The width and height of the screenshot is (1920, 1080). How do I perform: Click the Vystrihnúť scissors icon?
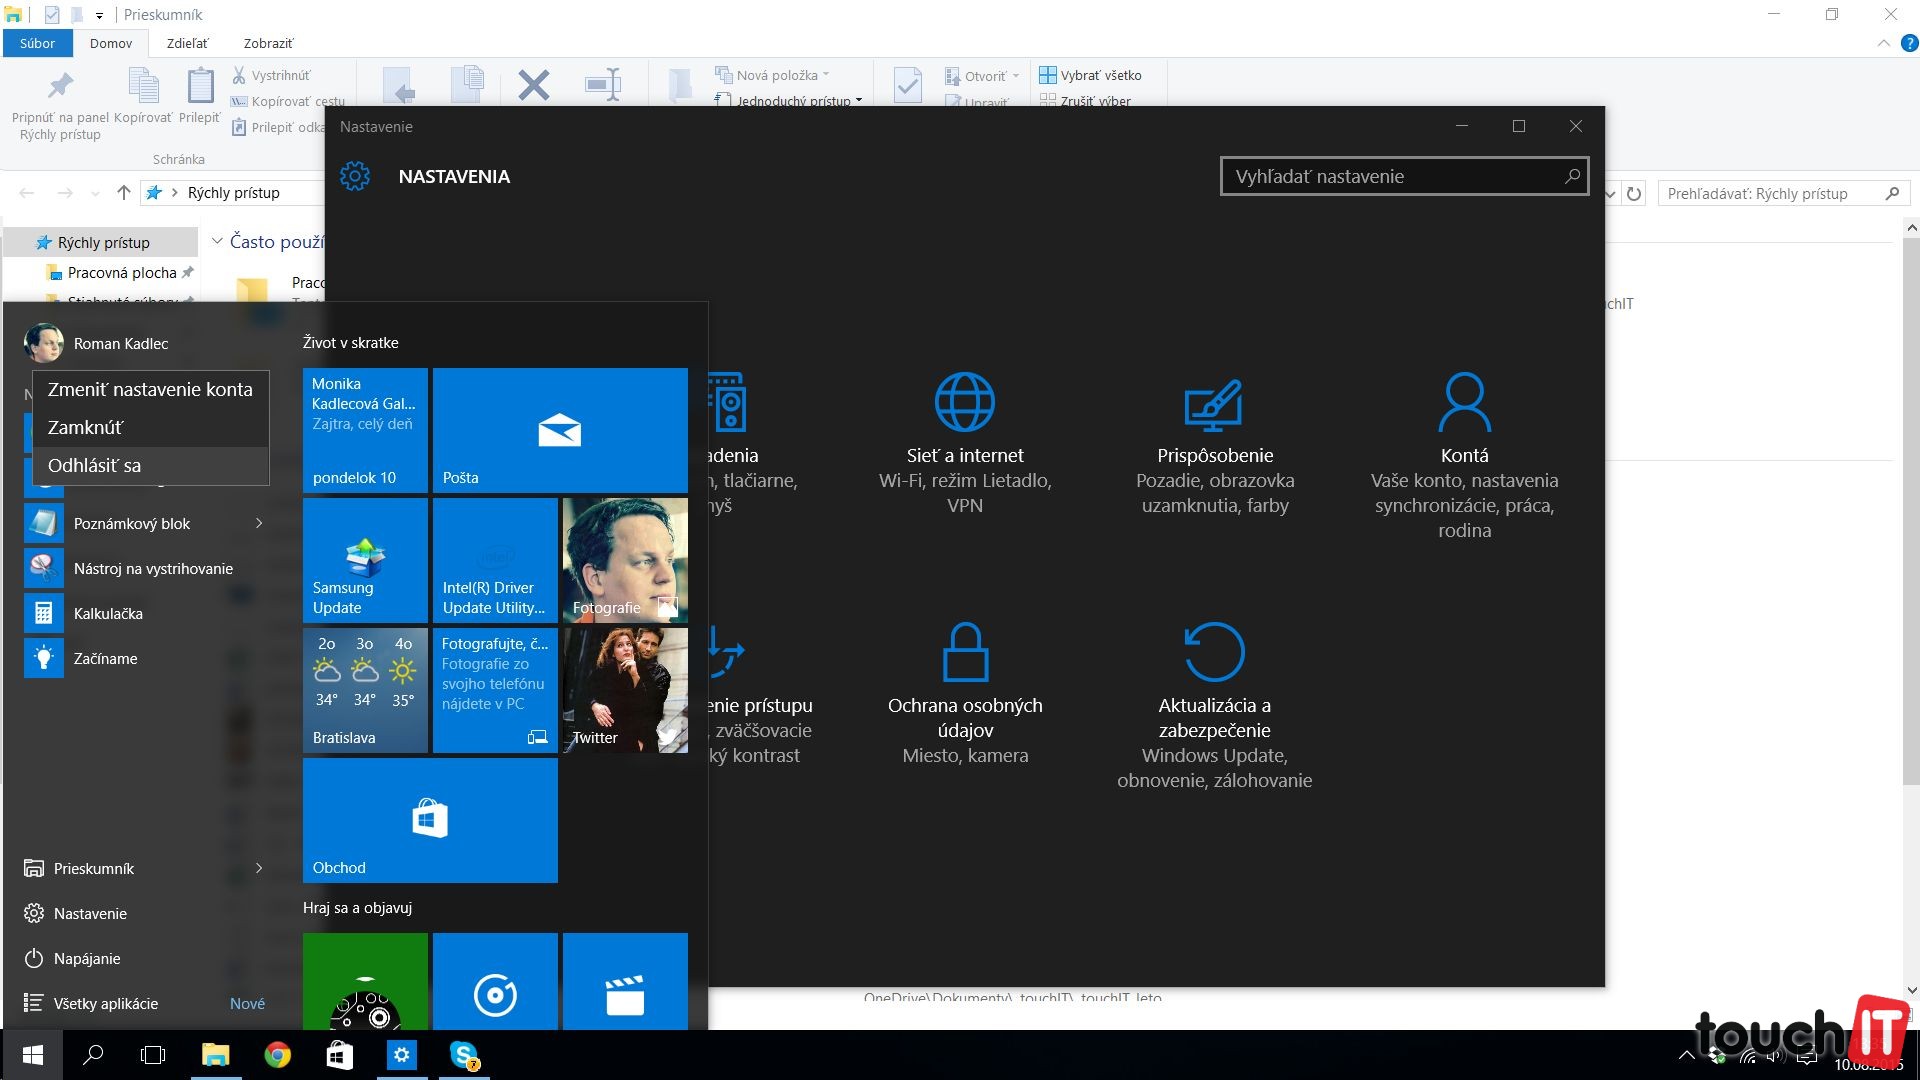tap(239, 75)
